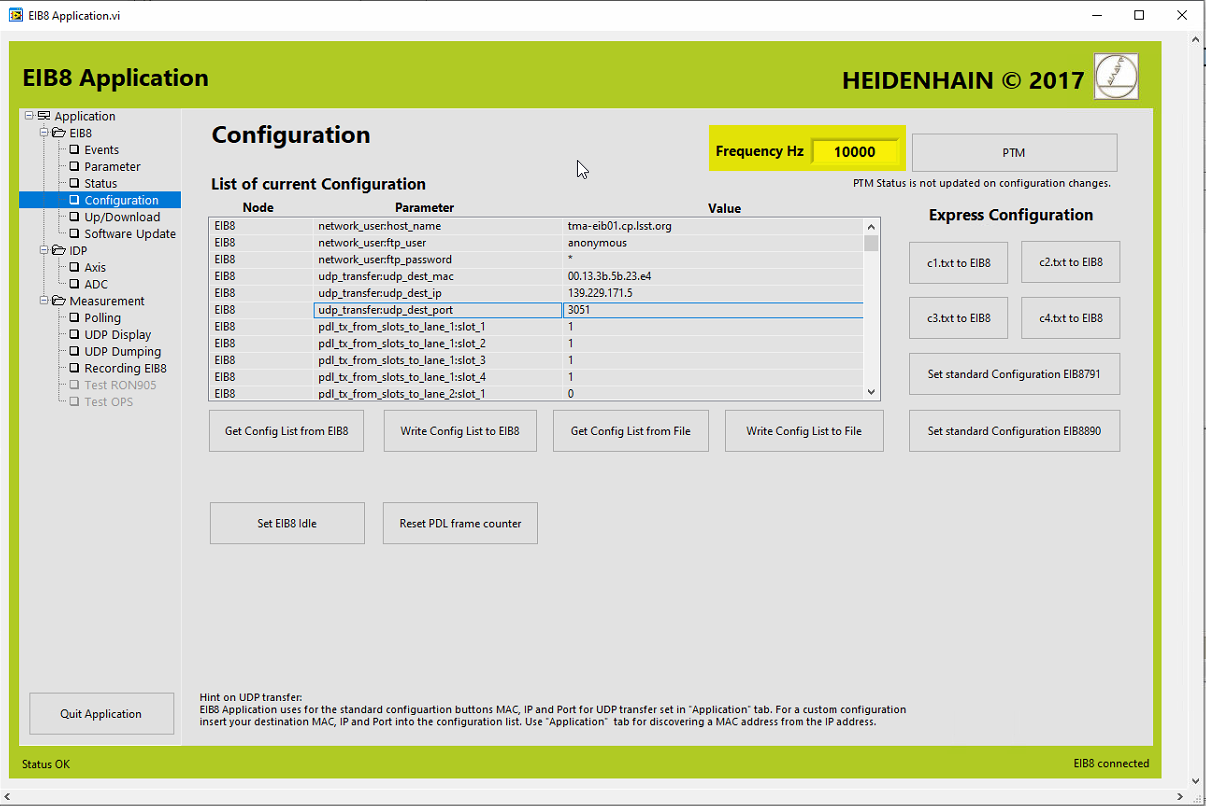The width and height of the screenshot is (1206, 806).
Task: Get Config List from EIB8
Action: pos(286,431)
